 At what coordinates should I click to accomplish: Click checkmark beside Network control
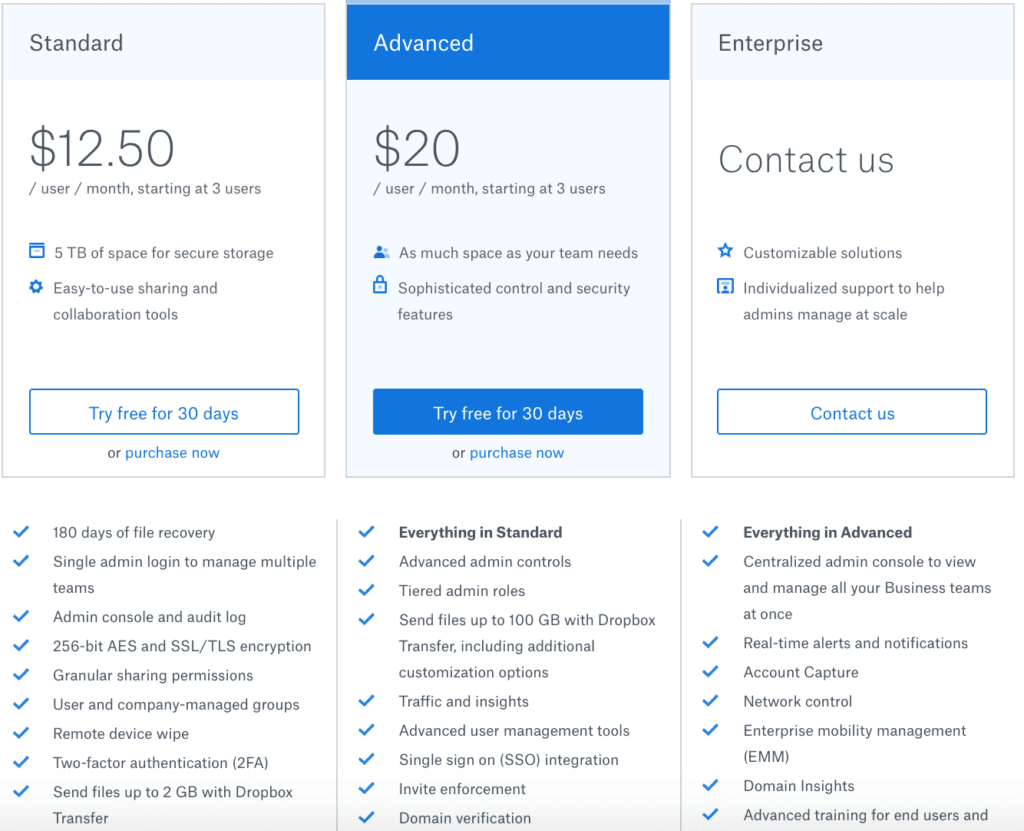711,700
